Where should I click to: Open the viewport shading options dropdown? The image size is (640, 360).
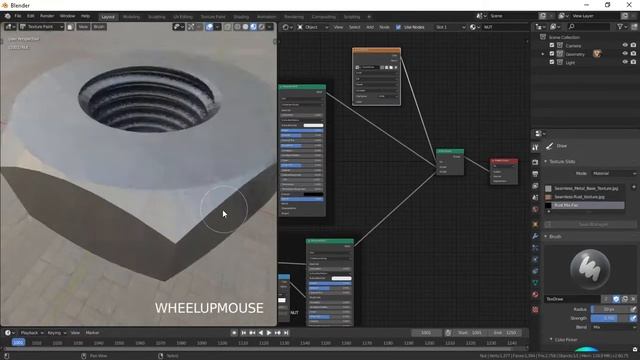coord(269,27)
